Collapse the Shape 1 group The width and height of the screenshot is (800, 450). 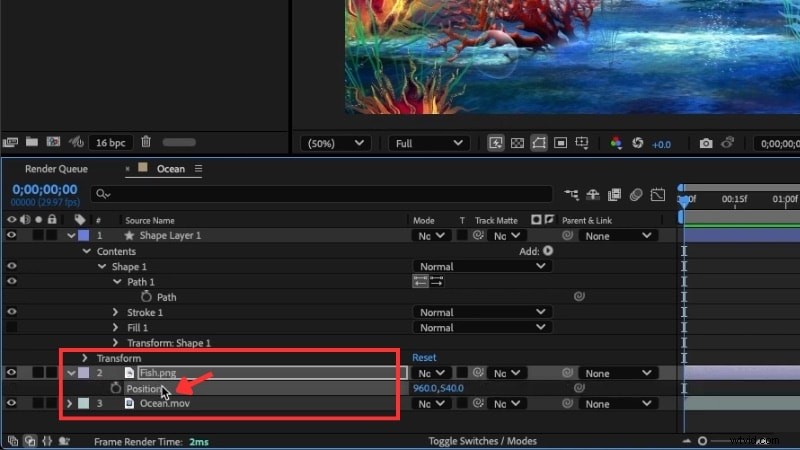coord(102,266)
